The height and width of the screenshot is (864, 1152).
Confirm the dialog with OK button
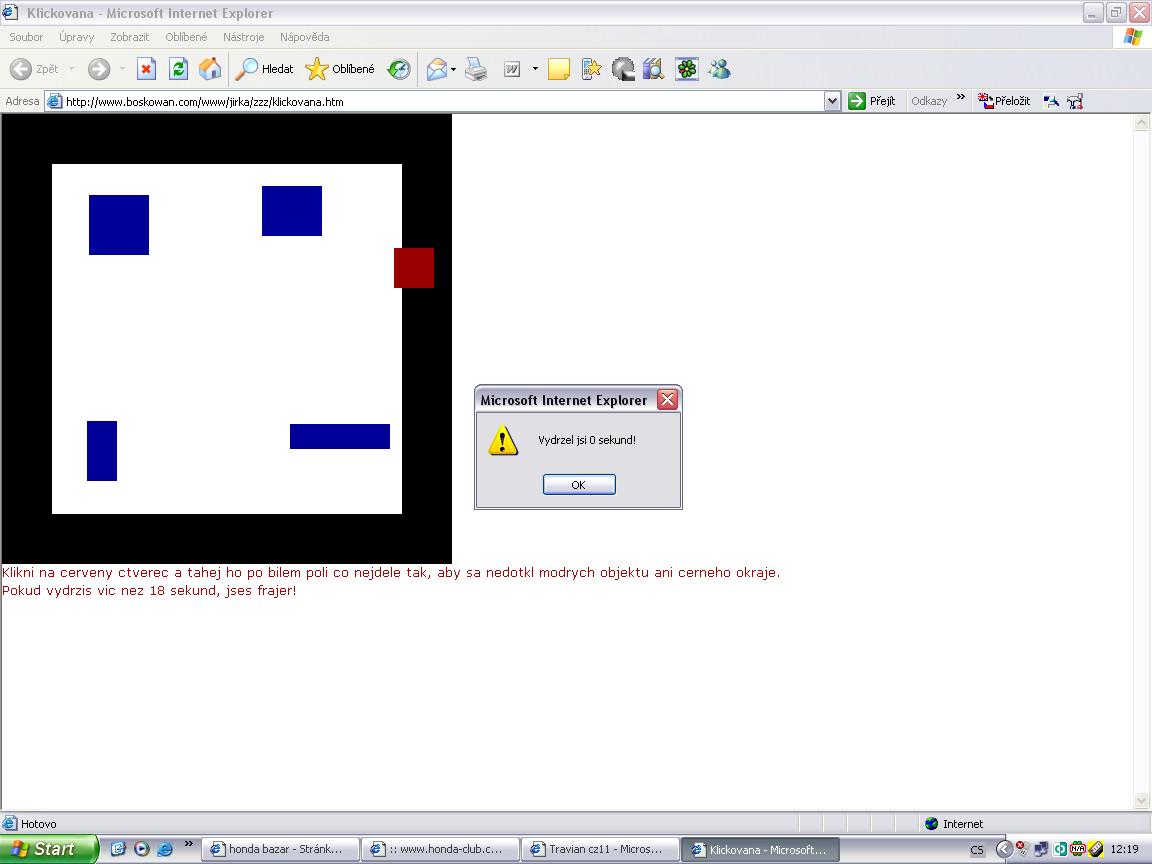579,485
